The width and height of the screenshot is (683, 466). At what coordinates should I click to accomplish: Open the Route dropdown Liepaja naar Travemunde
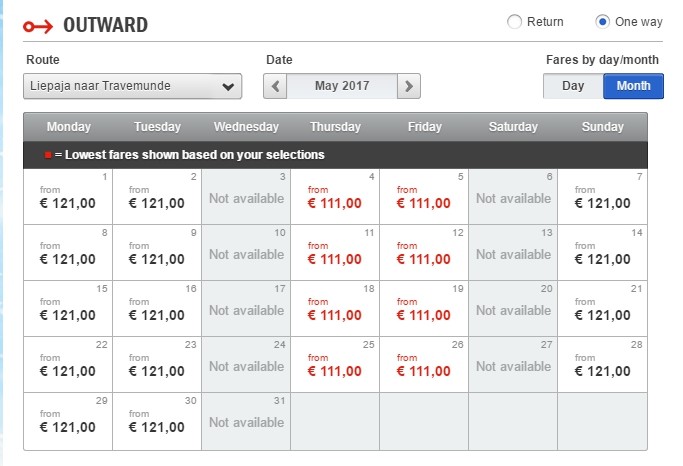[132, 86]
